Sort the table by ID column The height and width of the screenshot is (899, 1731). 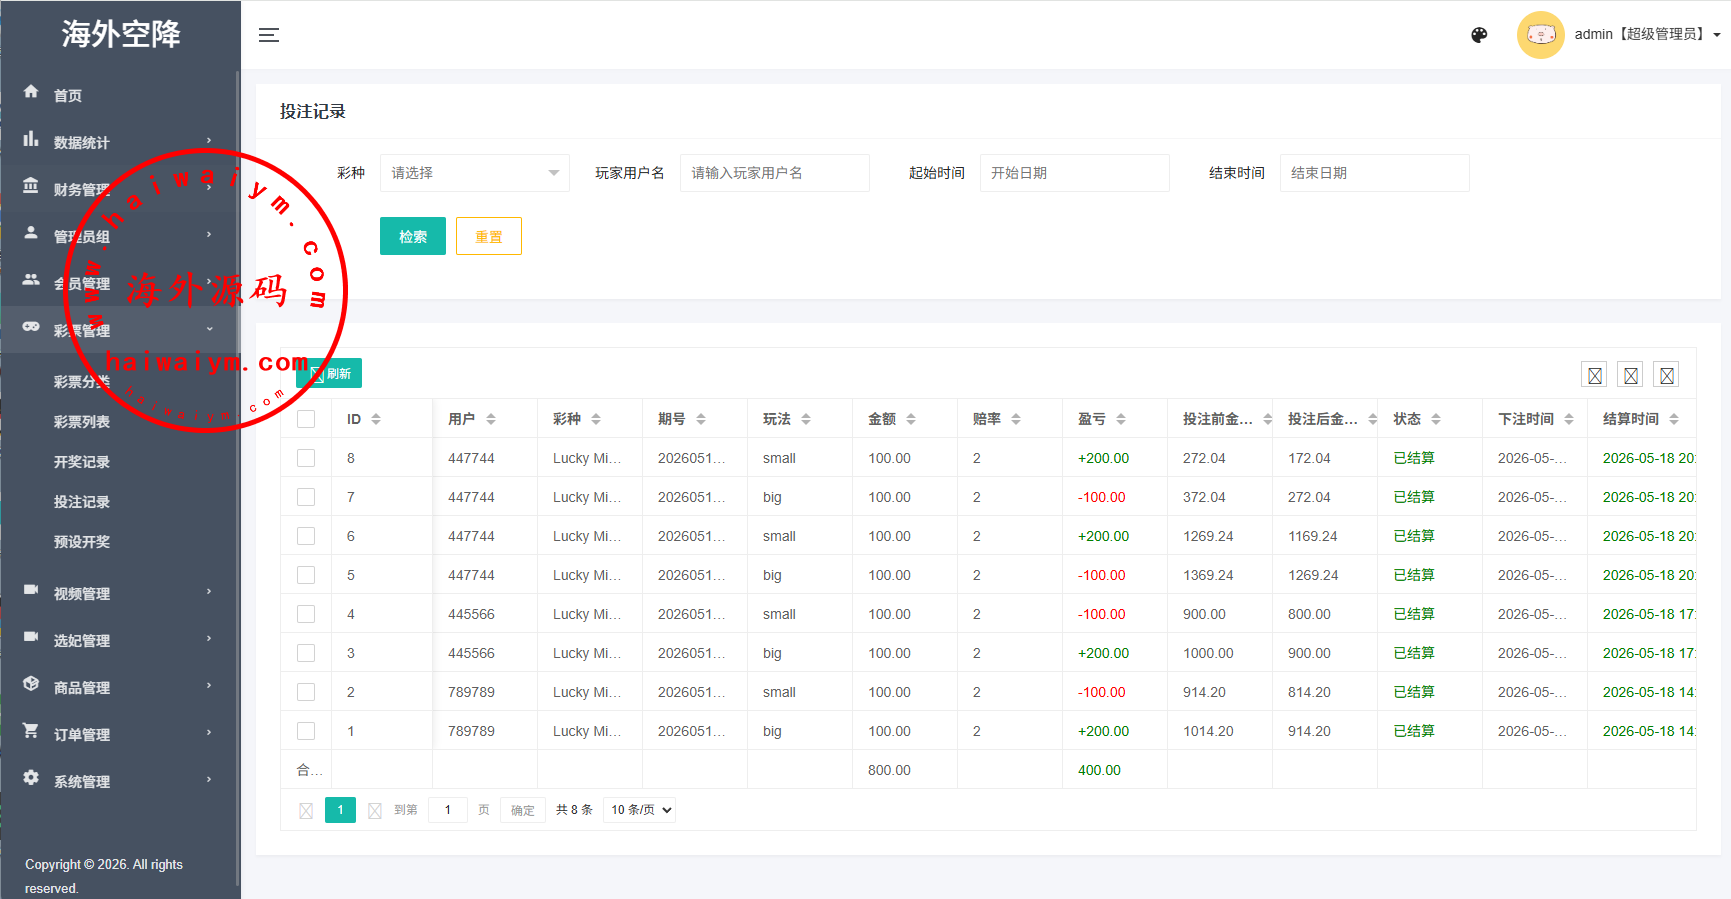tap(376, 419)
